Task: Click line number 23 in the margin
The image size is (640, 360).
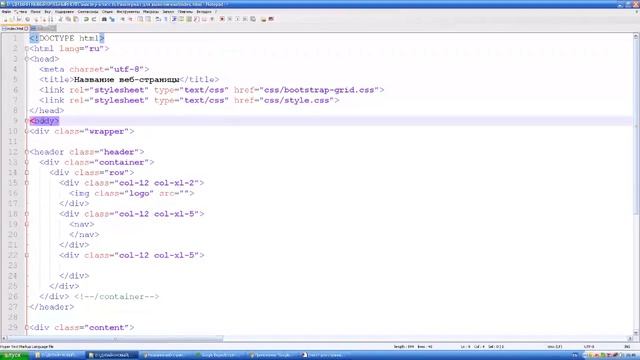Action: click(13, 266)
